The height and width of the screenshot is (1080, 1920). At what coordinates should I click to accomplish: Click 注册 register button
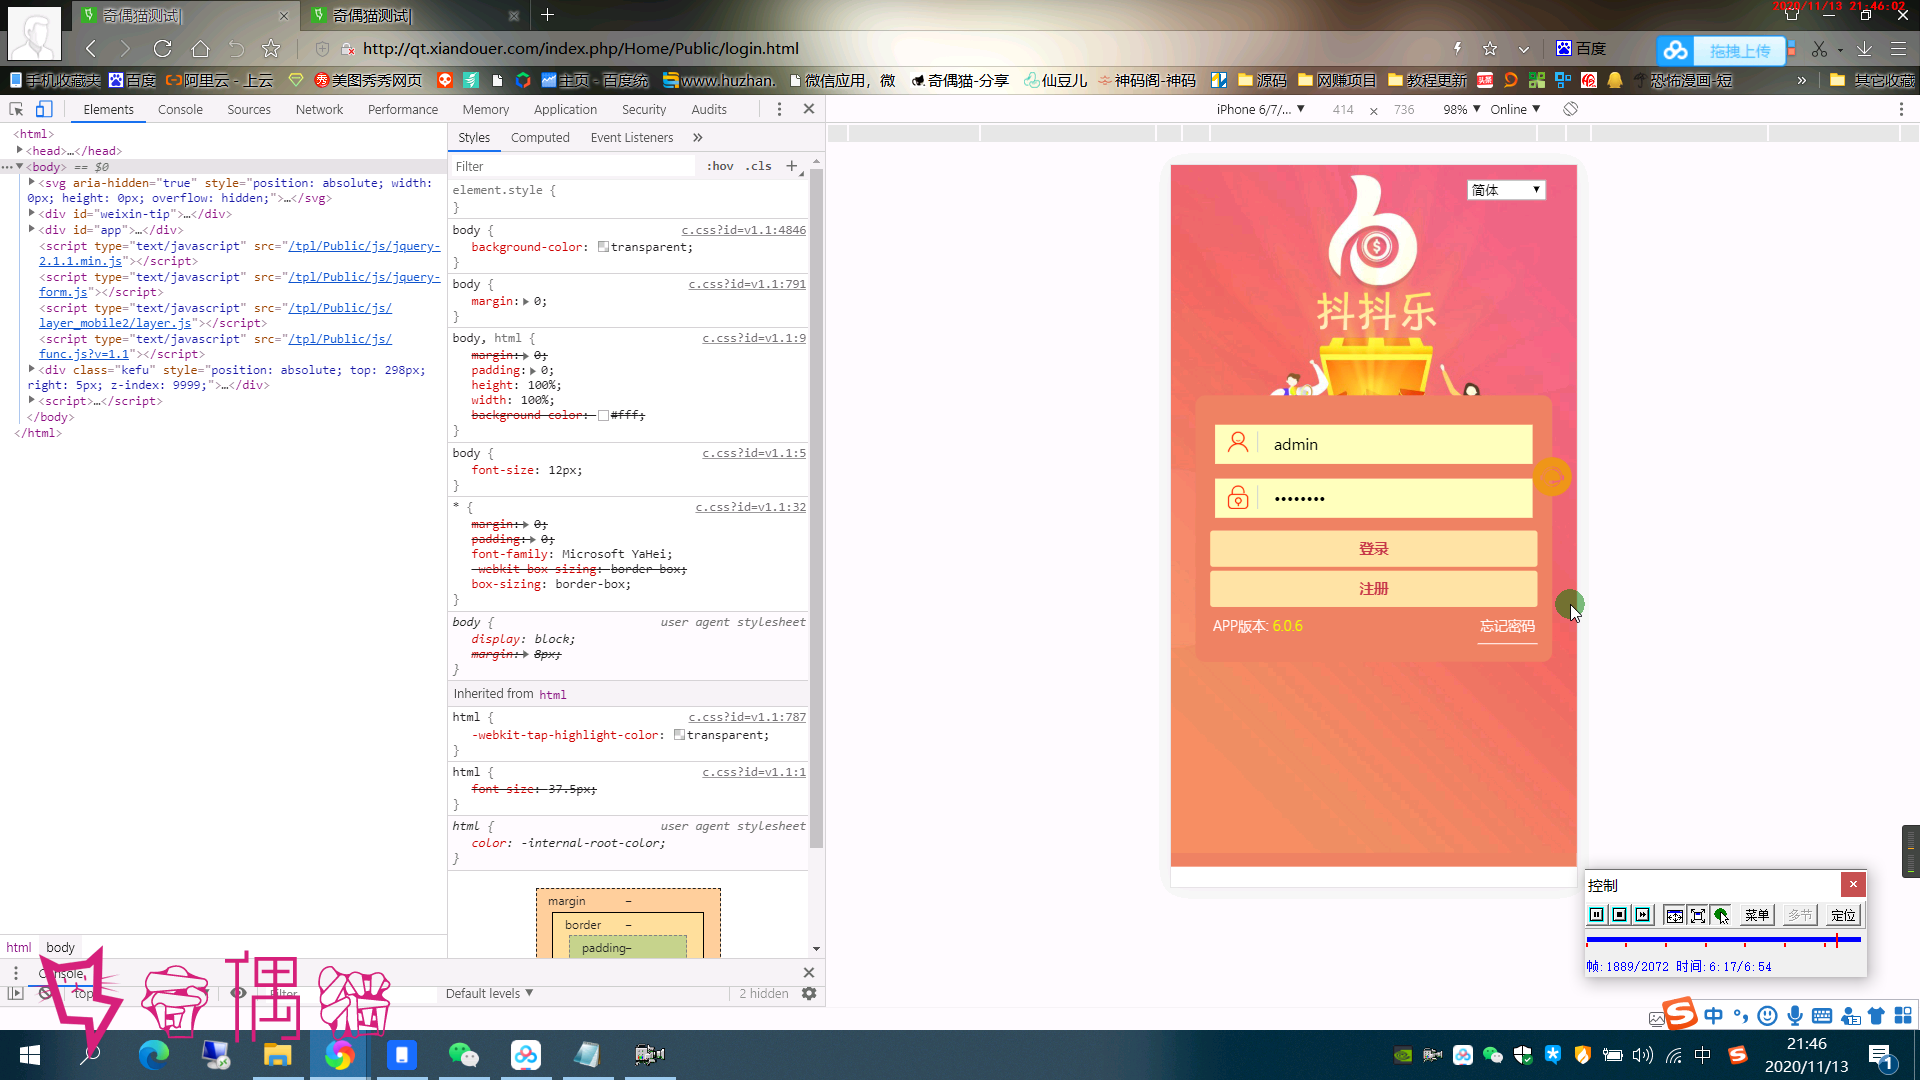(x=1373, y=589)
